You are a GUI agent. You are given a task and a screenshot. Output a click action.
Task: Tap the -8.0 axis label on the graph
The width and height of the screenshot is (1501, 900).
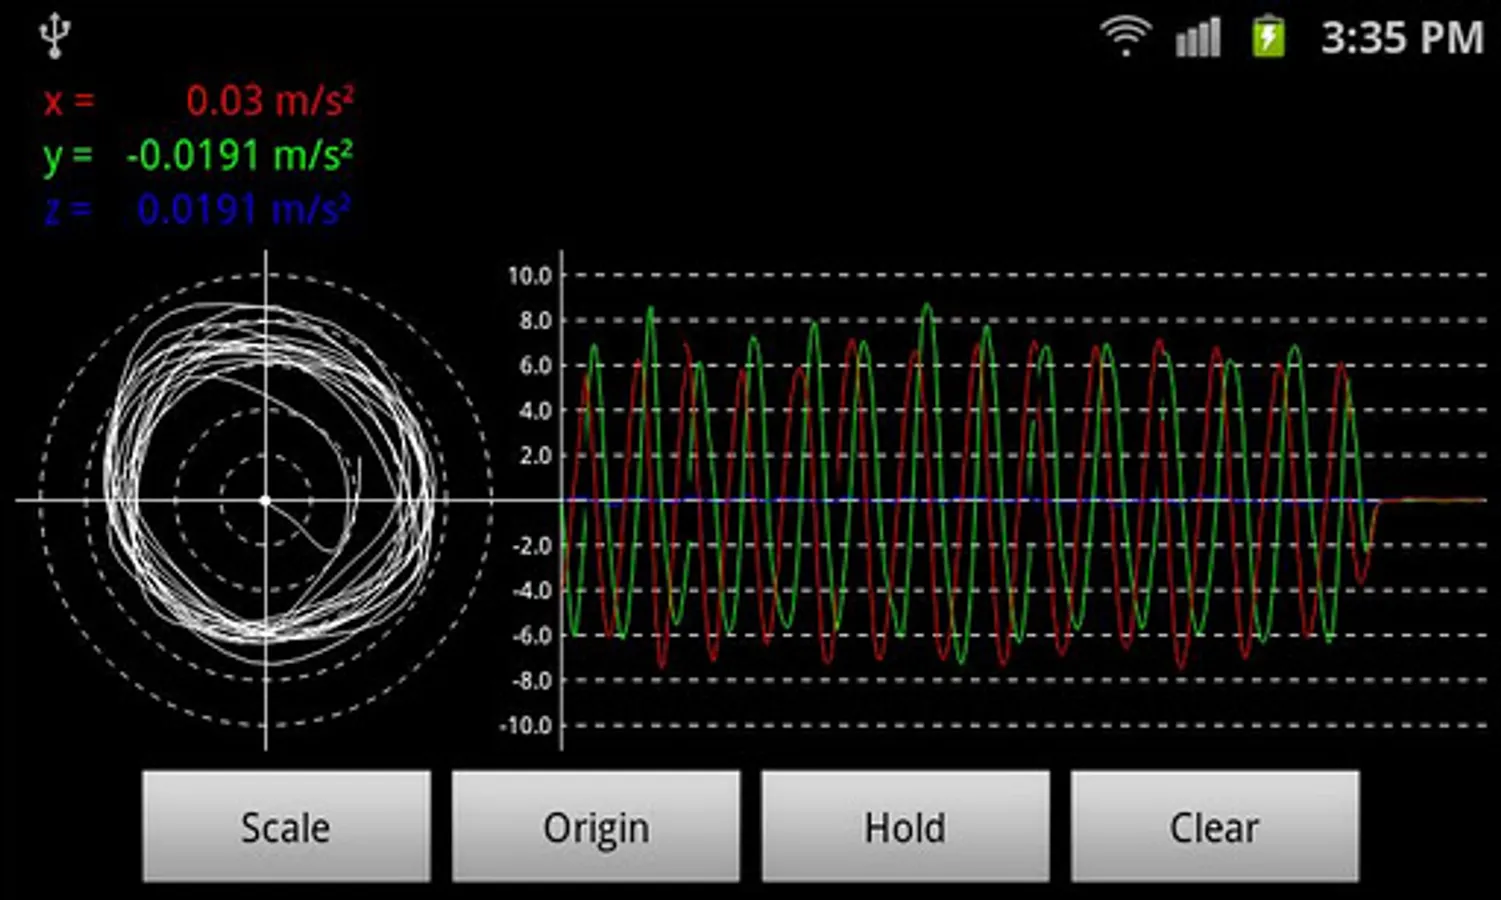click(x=531, y=680)
